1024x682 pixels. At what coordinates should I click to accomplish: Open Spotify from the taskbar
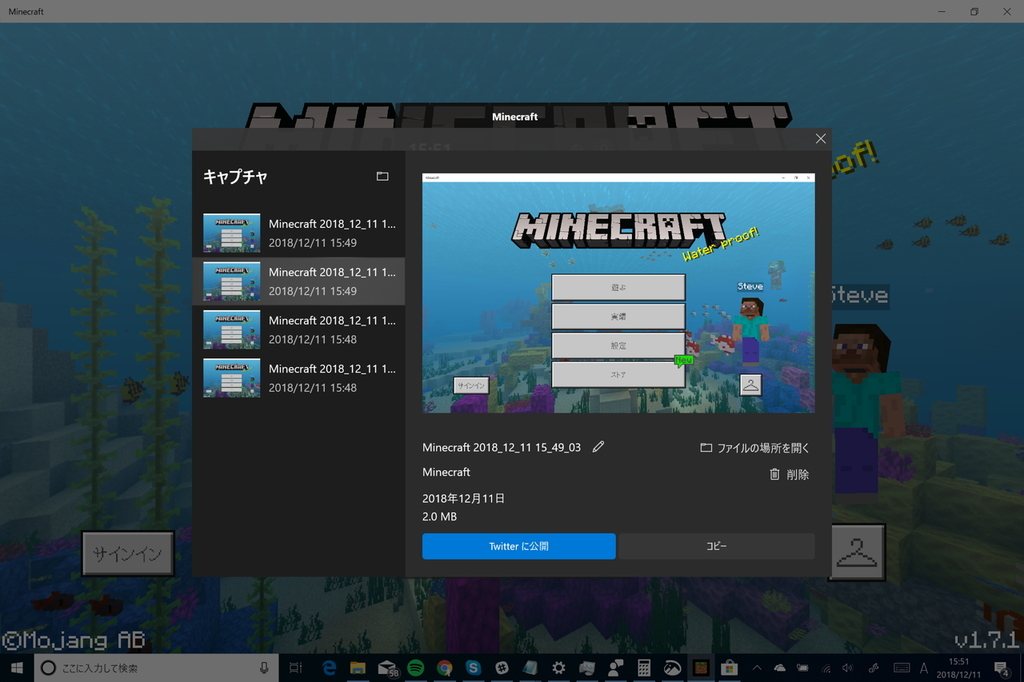(415, 668)
